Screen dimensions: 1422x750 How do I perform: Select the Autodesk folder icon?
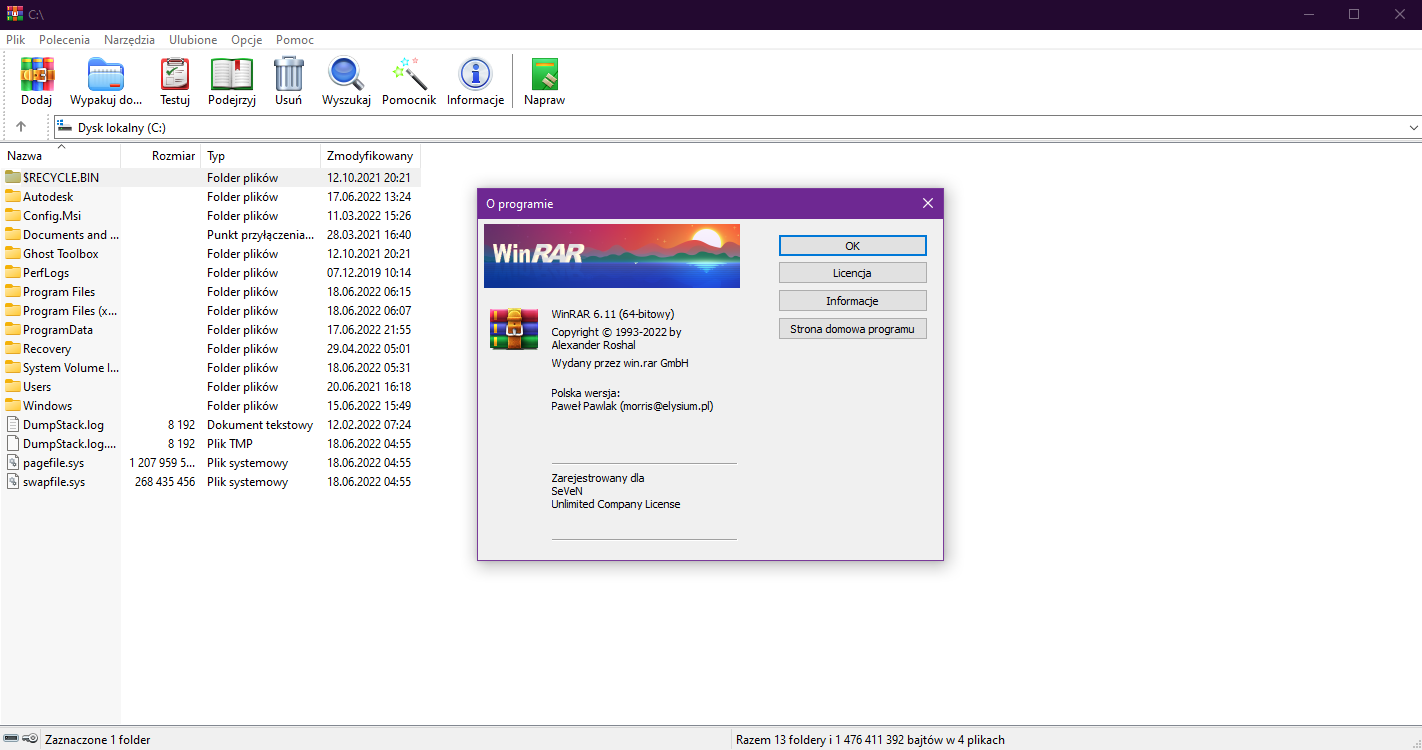(13, 197)
